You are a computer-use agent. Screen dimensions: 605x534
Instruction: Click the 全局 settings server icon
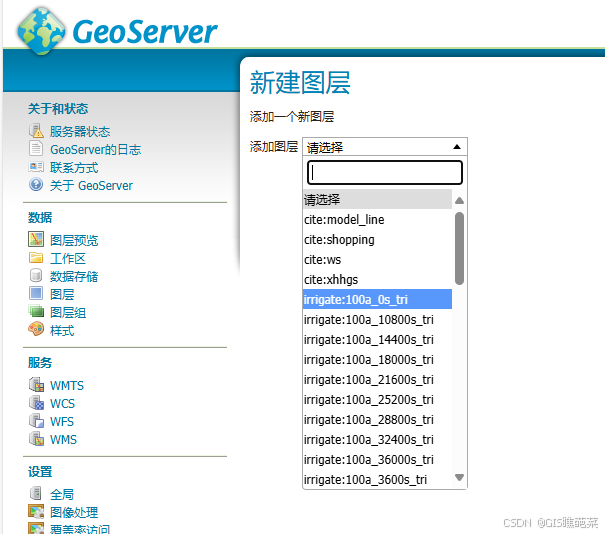[x=36, y=493]
